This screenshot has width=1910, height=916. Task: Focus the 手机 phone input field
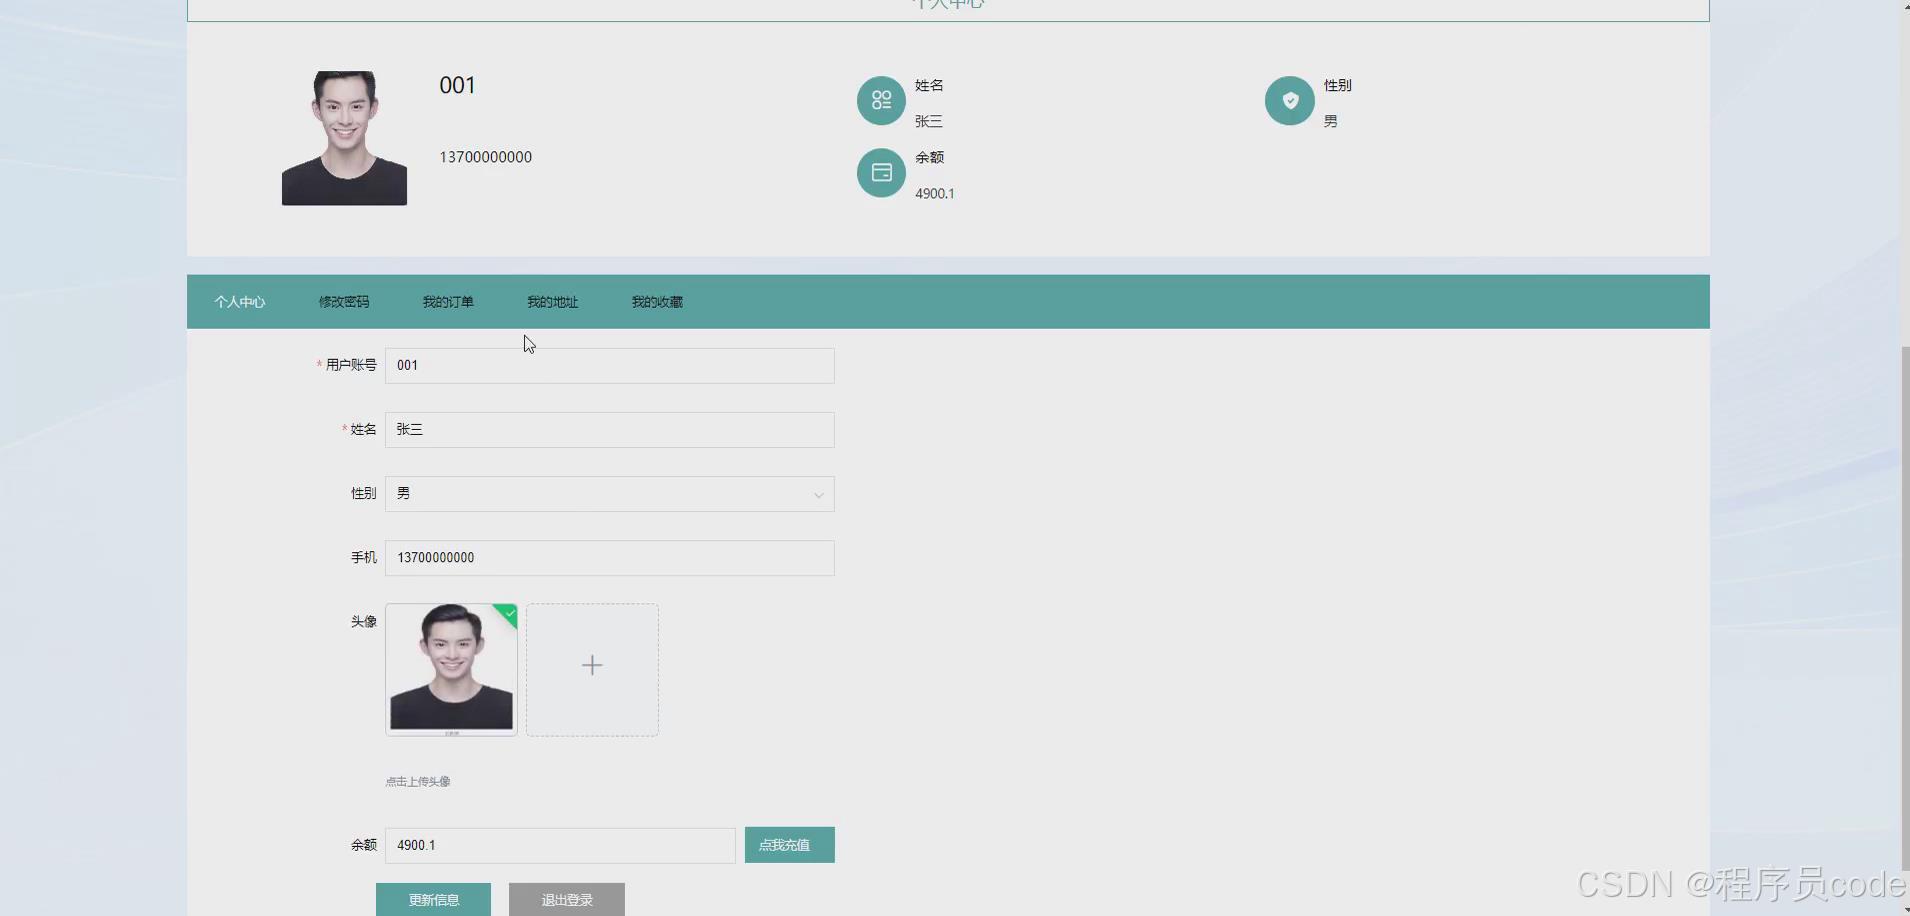(x=610, y=558)
